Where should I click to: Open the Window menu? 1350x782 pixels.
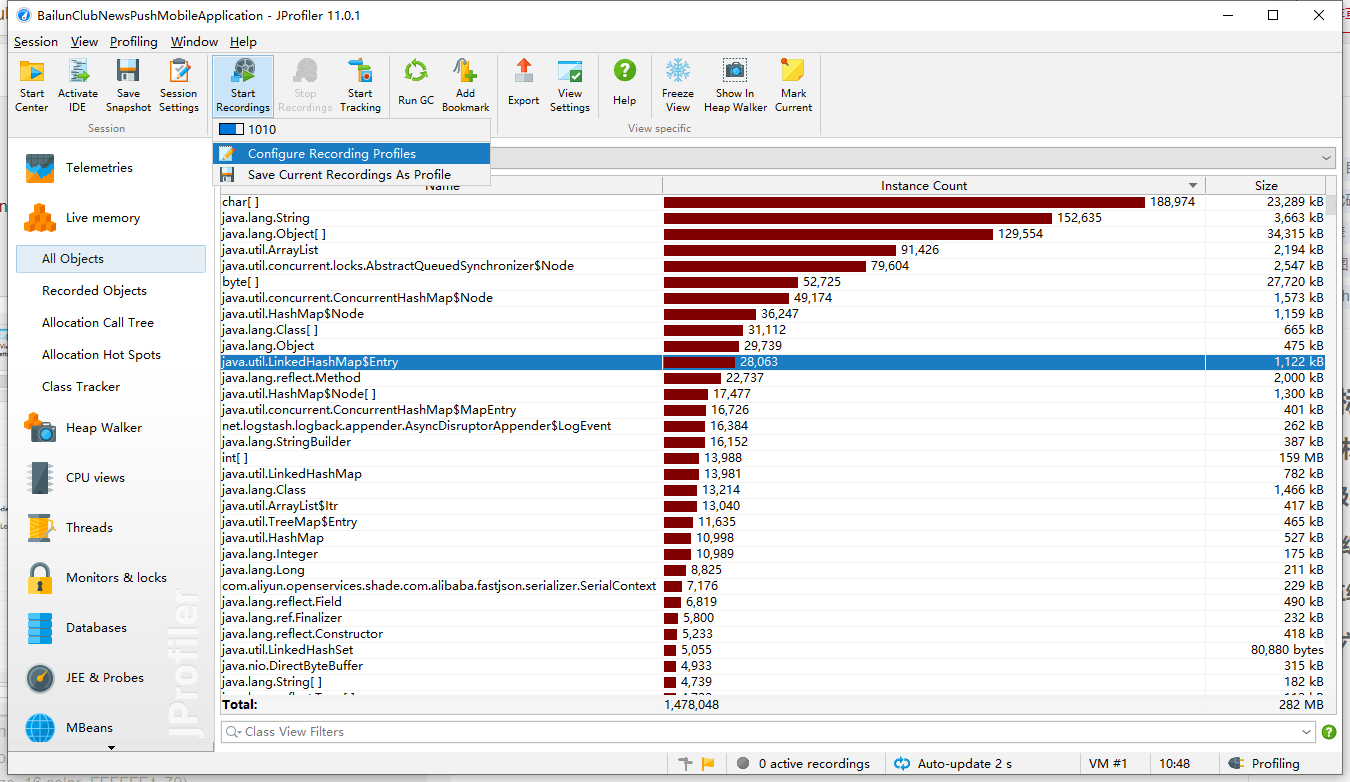(x=194, y=42)
